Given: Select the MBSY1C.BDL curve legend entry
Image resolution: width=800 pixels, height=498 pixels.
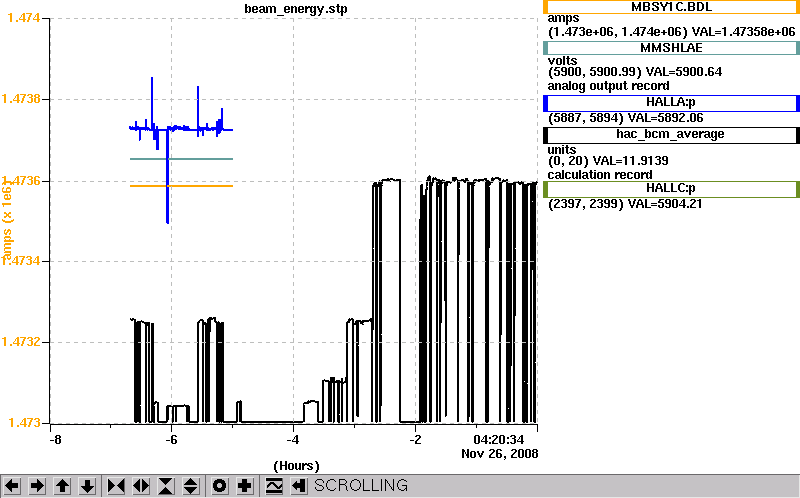Looking at the screenshot, I should pyautogui.click(x=671, y=7).
